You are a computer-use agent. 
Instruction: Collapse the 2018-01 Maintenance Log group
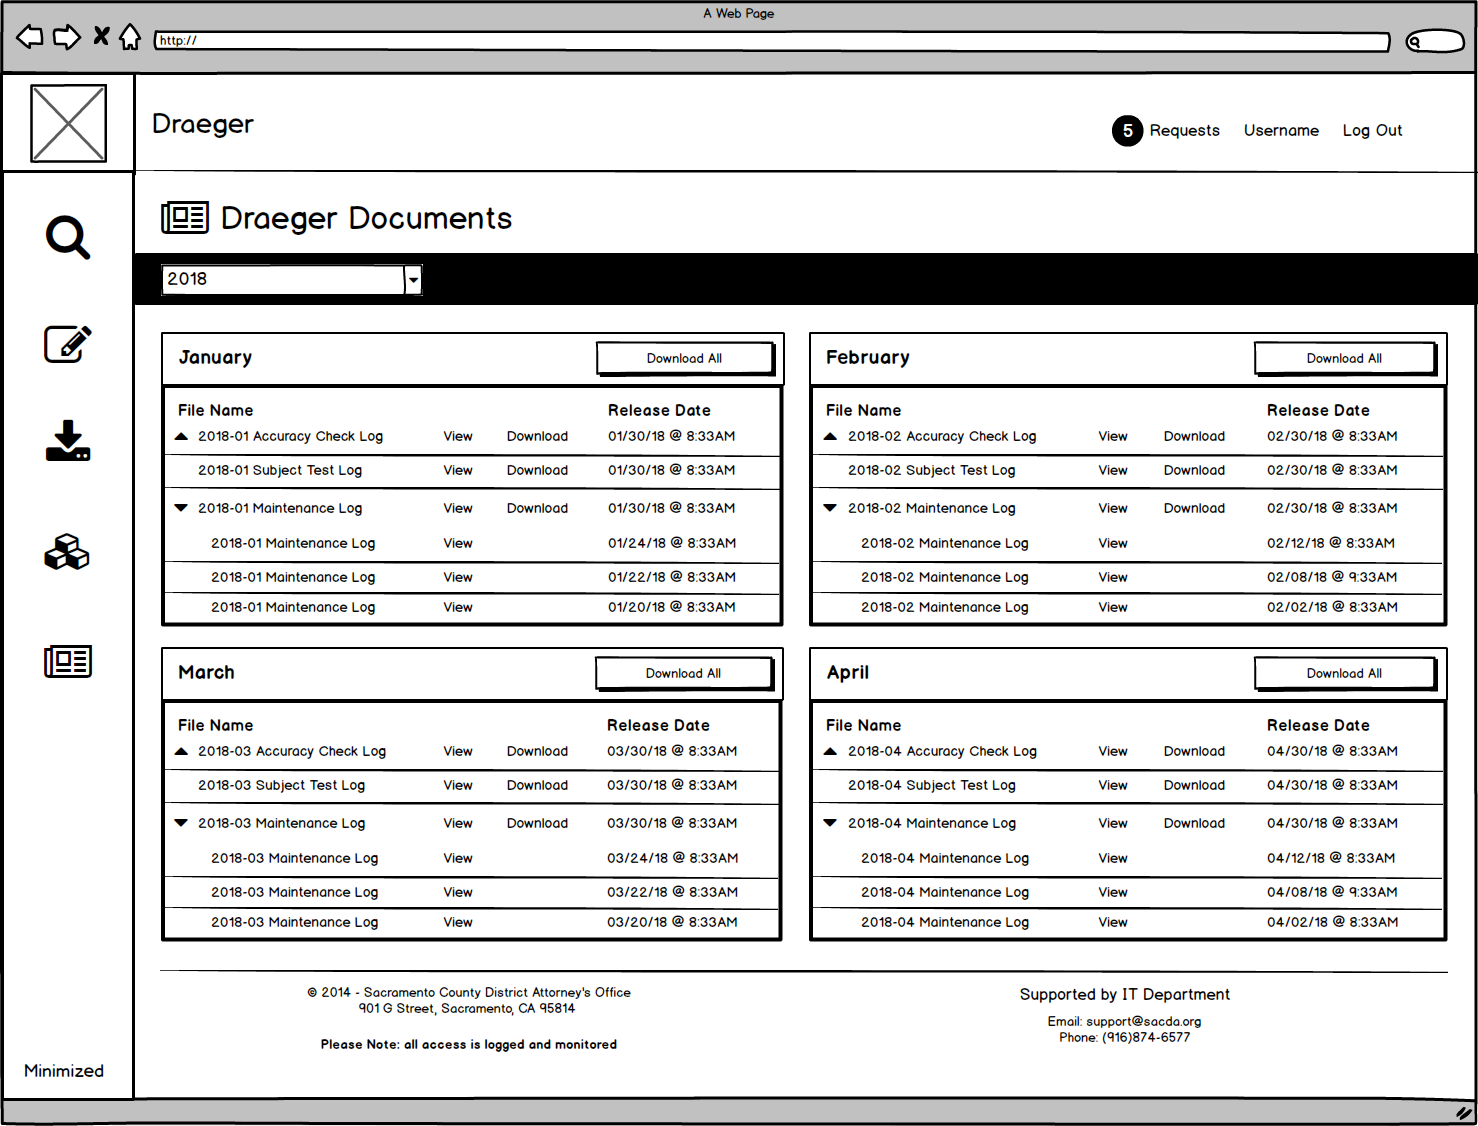tap(181, 508)
